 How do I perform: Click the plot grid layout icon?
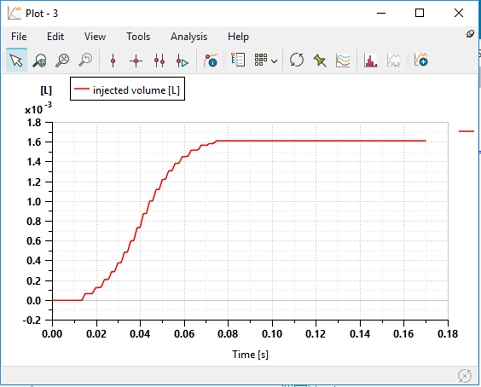[x=261, y=60]
